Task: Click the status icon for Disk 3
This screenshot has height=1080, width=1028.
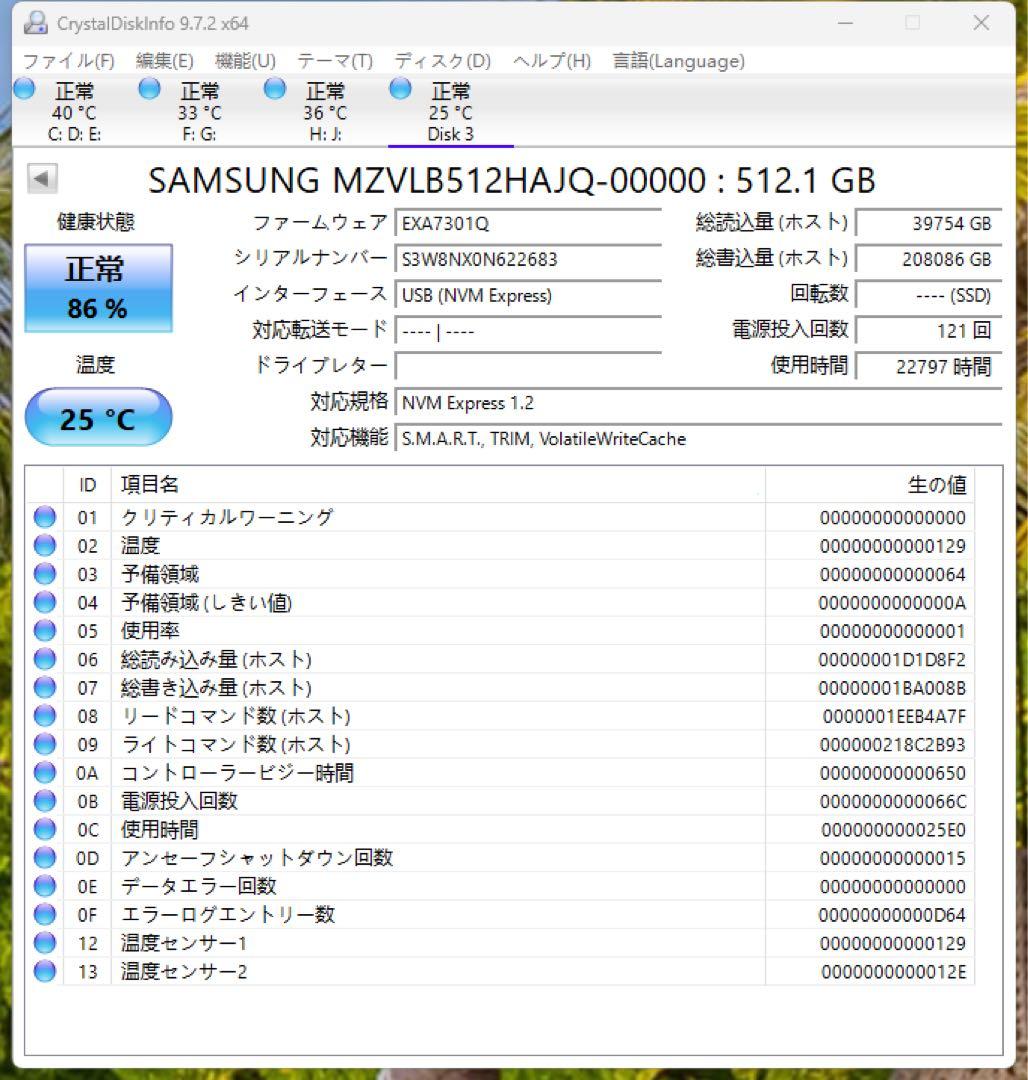Action: [400, 89]
